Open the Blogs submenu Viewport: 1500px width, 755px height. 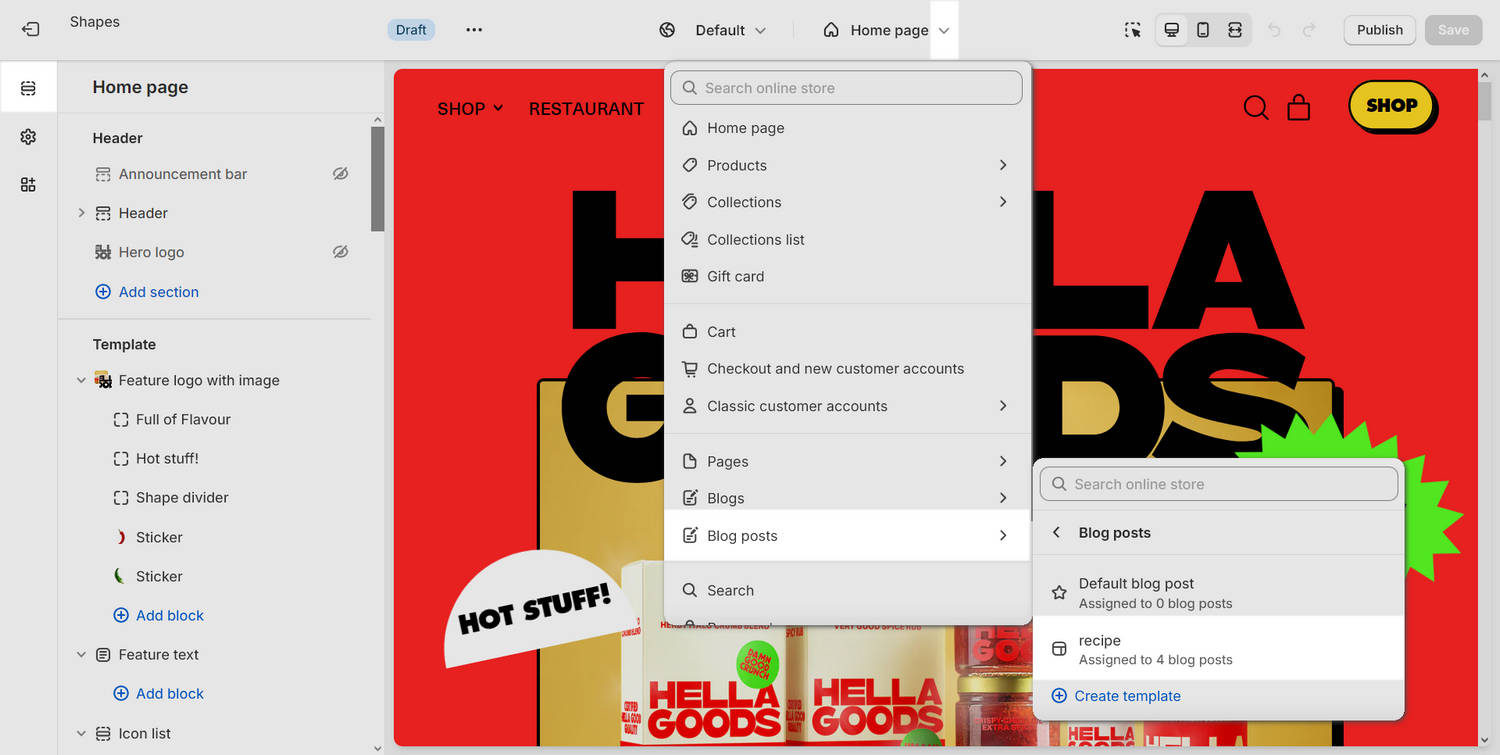coord(847,498)
